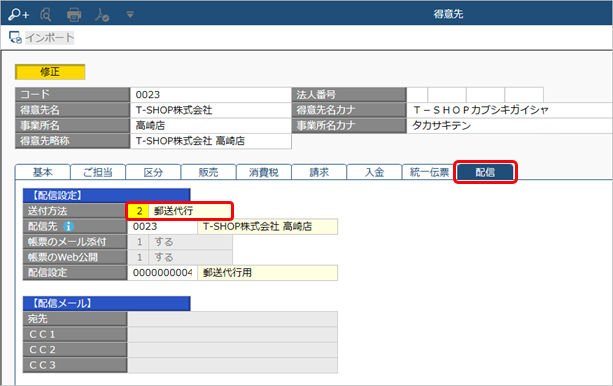Screen dimensions: 613x386
Task: Switch to the 基本 tab
Action: point(43,172)
